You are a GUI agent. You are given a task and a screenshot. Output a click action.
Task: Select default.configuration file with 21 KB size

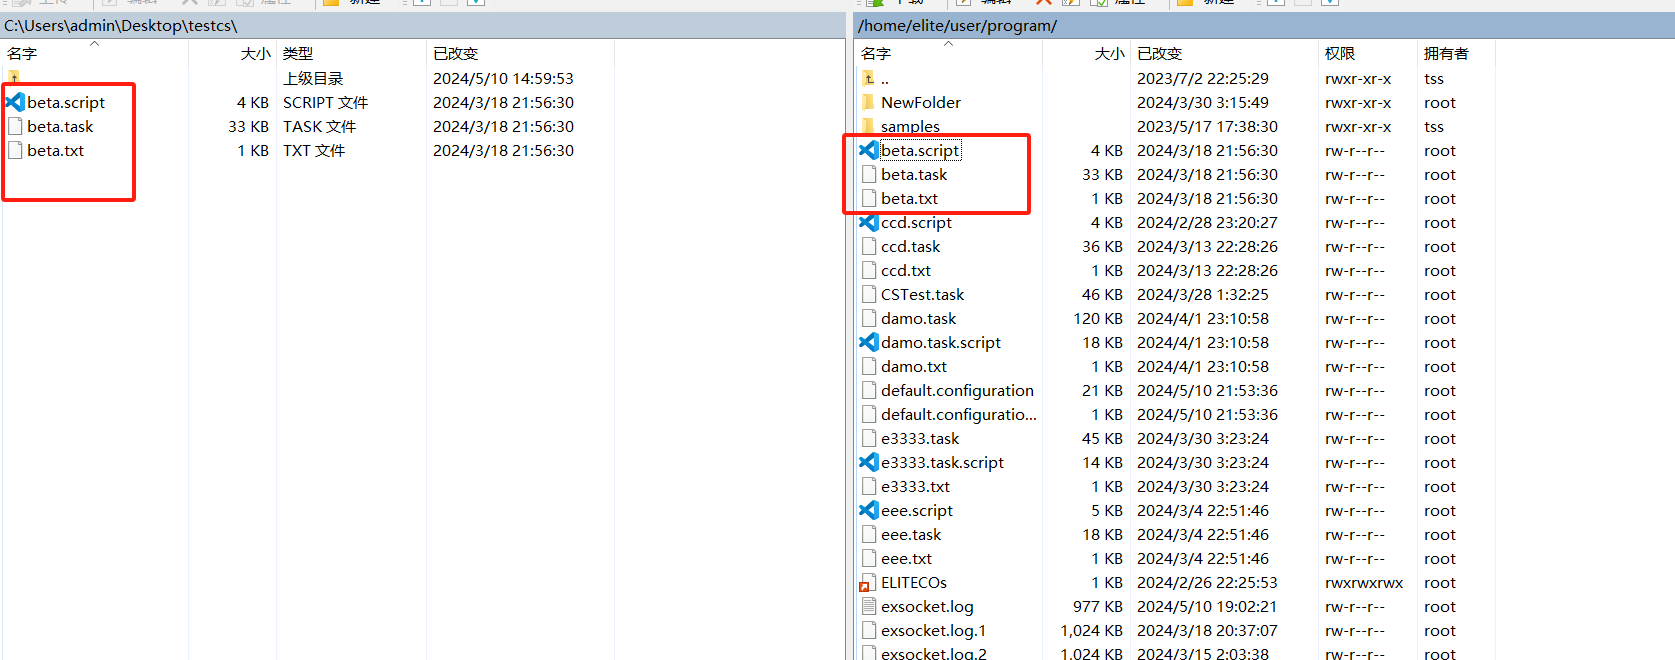[x=956, y=391]
